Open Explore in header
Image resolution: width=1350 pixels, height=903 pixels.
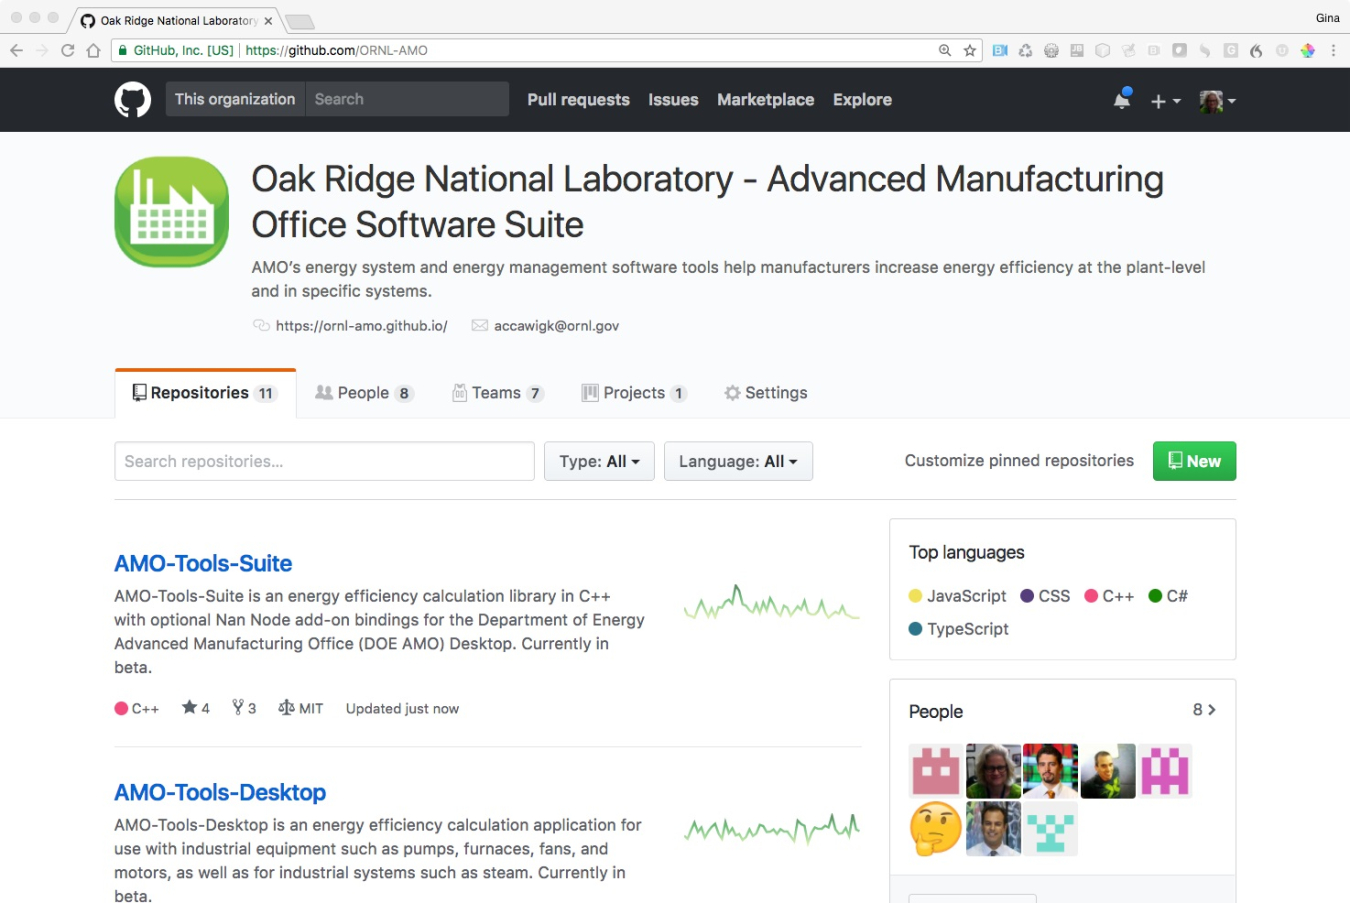[x=862, y=100]
